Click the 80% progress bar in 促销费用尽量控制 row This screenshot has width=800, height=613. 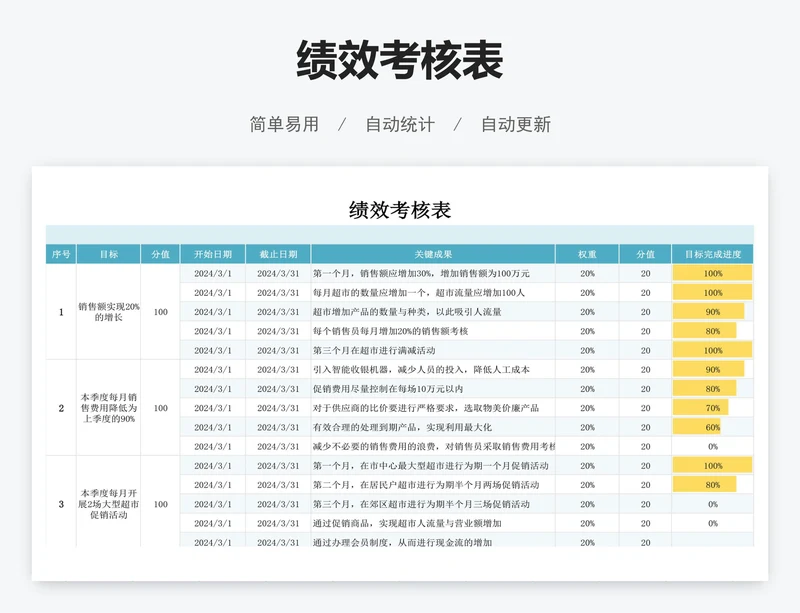point(705,389)
